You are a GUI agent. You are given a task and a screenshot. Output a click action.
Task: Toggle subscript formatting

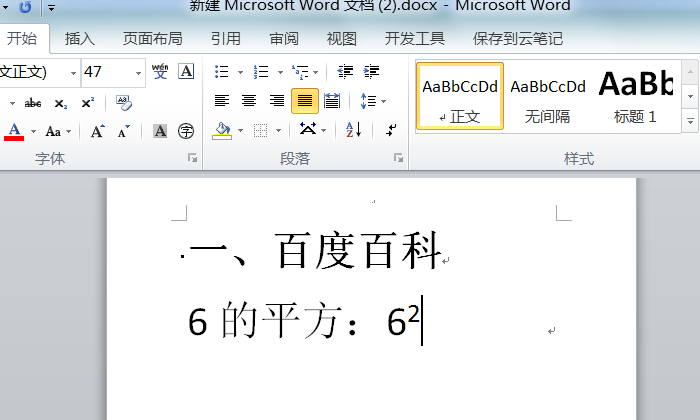pos(61,103)
